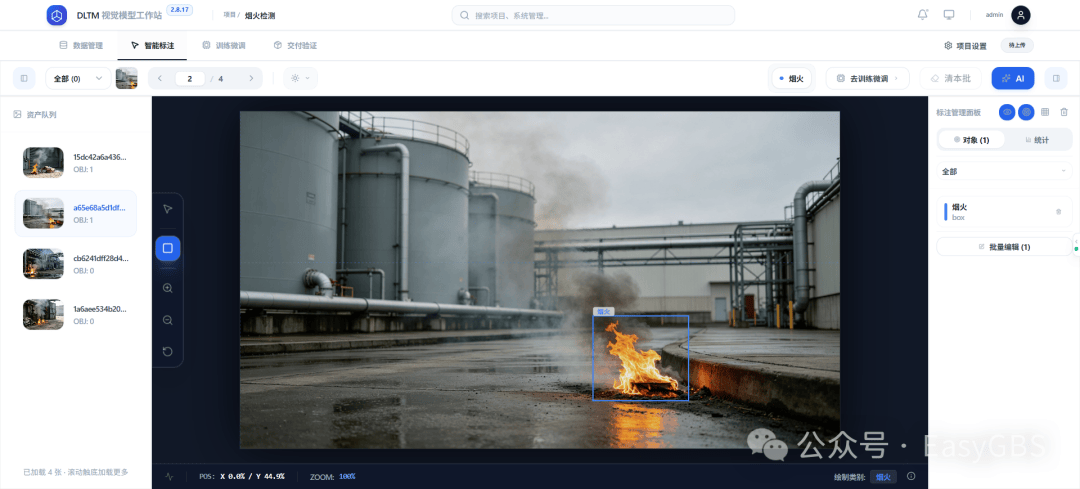1080x489 pixels.
Task: Switch to the 统计 tab
Action: pyautogui.click(x=1037, y=140)
